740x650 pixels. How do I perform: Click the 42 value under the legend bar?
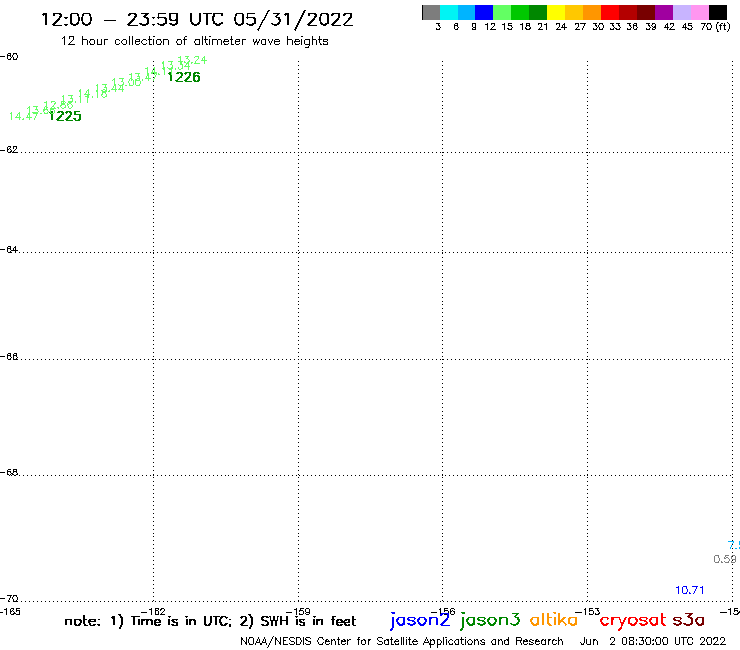pos(669,27)
